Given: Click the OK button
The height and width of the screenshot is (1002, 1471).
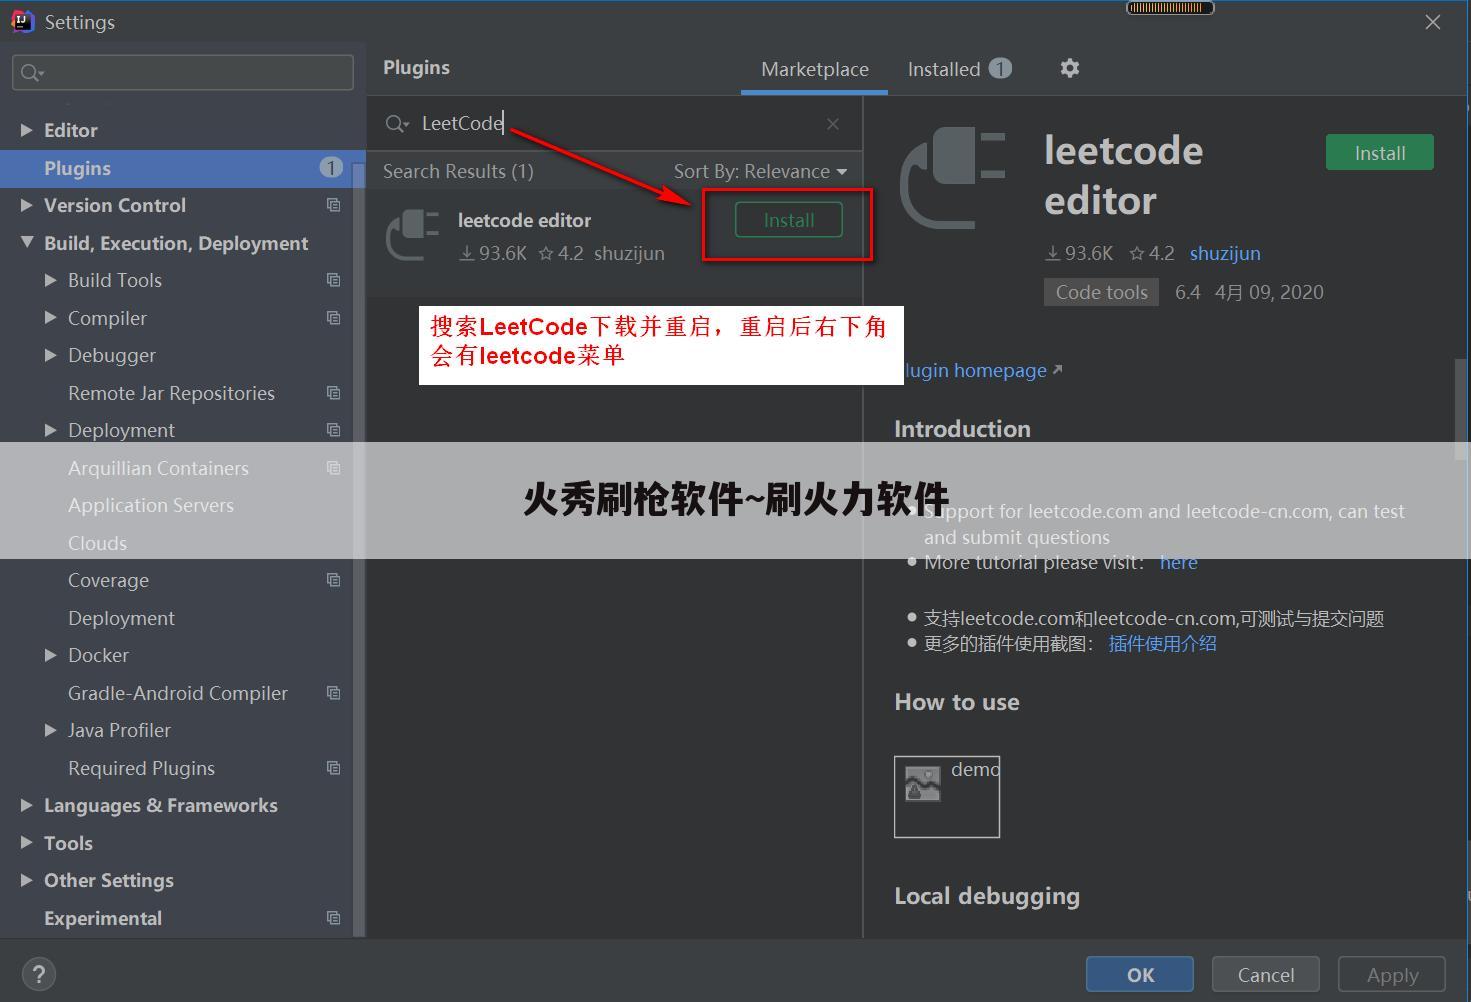Looking at the screenshot, I should click(1139, 975).
